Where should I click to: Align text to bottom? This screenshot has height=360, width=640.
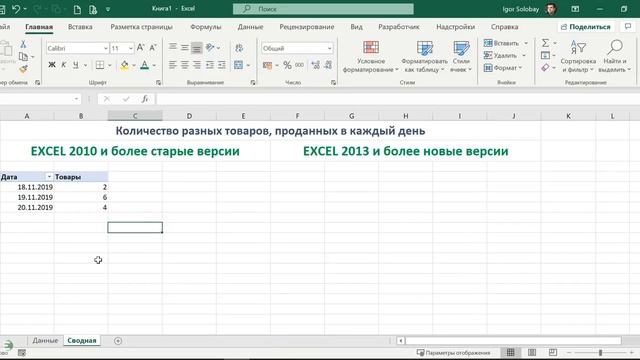197,48
